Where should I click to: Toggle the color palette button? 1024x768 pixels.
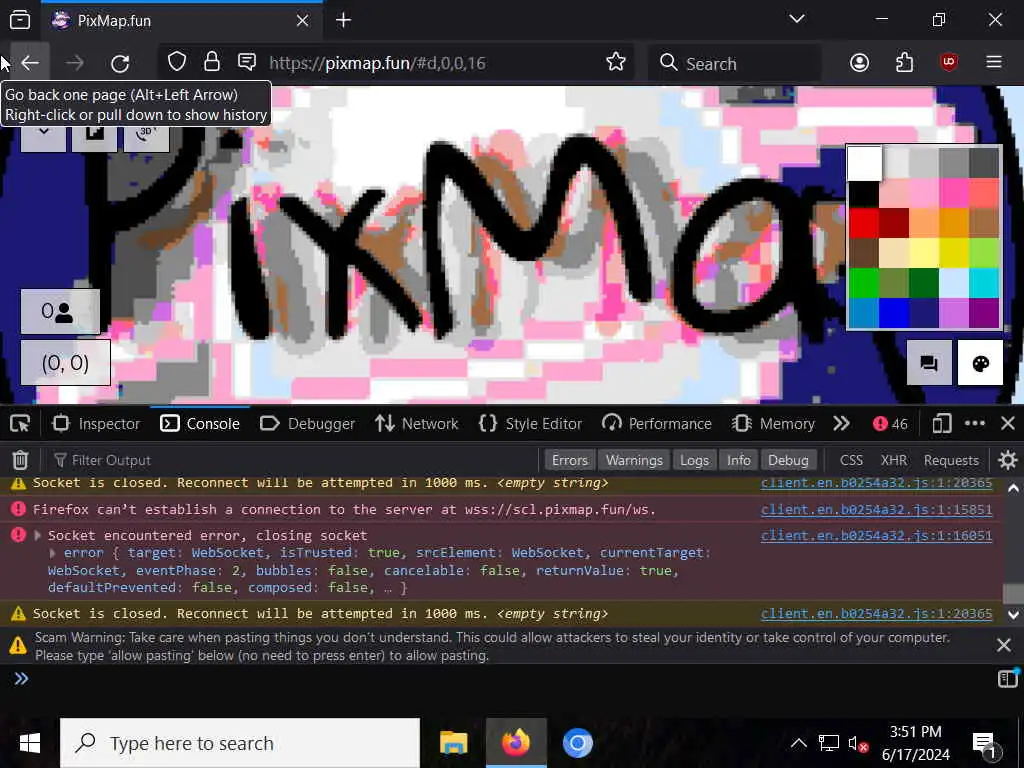[x=980, y=363]
